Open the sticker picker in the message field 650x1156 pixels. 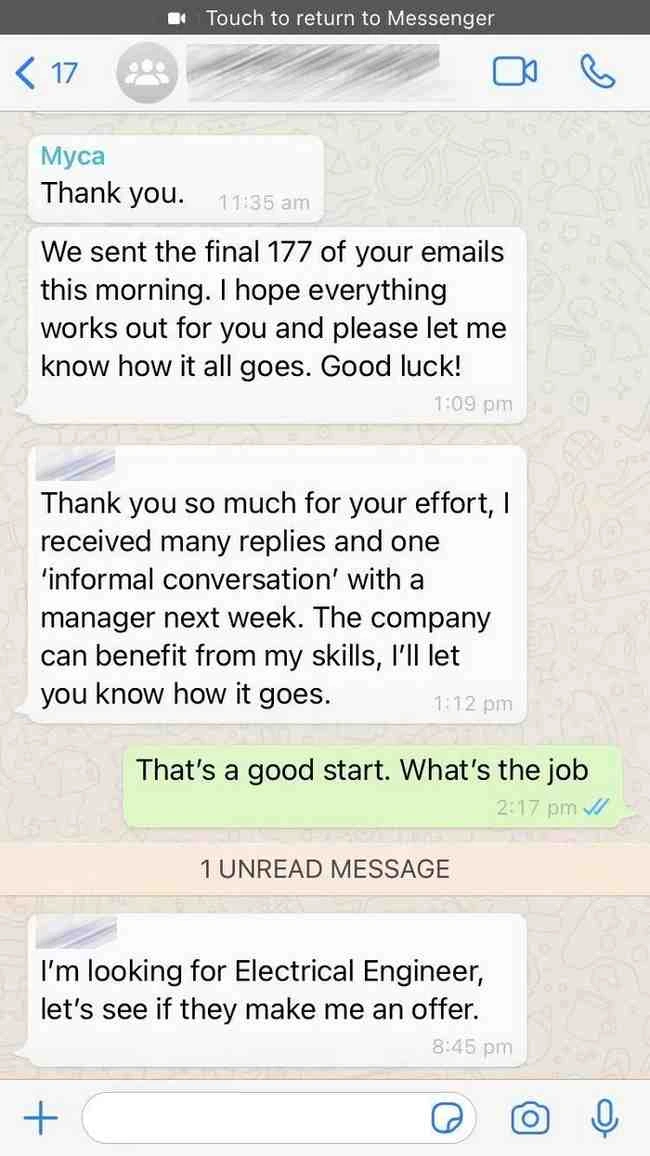(446, 1119)
